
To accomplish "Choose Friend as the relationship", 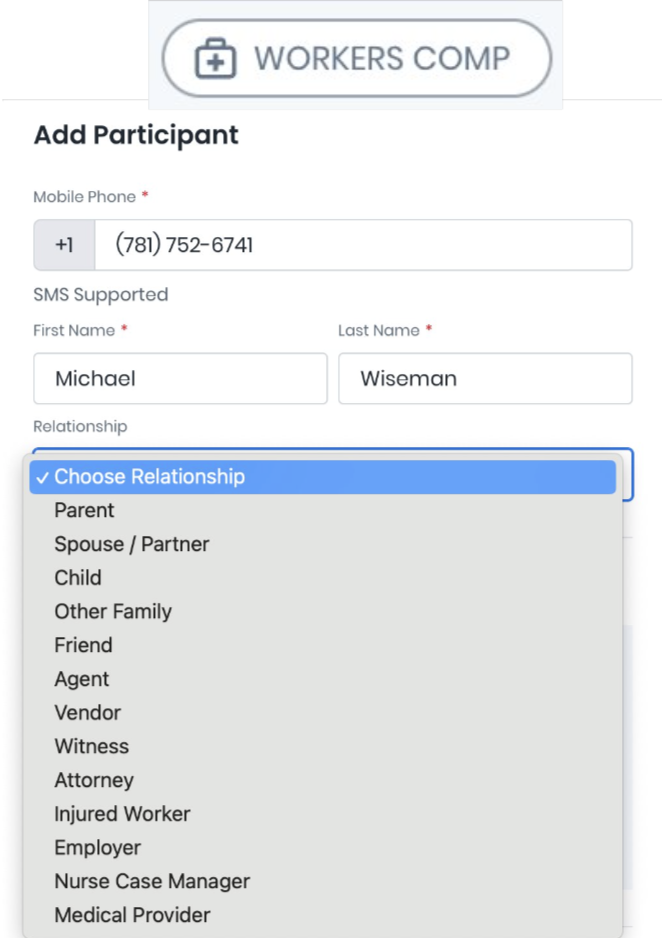I will (83, 646).
